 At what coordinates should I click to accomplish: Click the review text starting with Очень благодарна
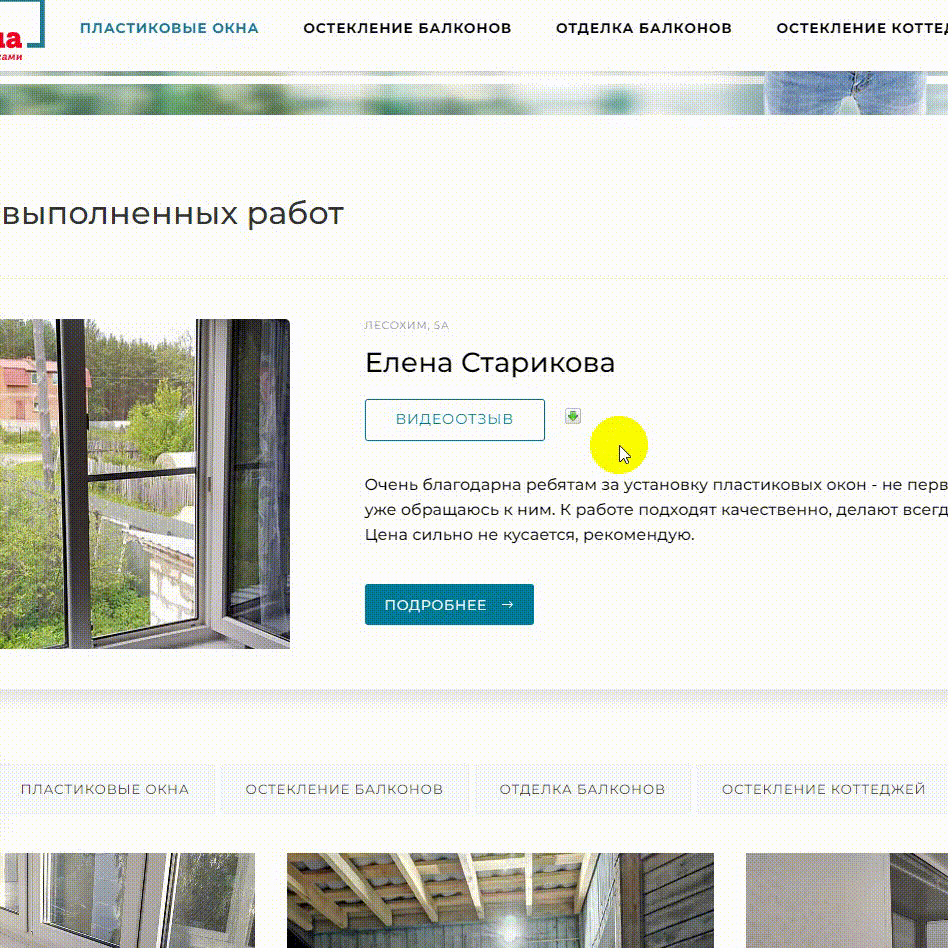tap(656, 510)
